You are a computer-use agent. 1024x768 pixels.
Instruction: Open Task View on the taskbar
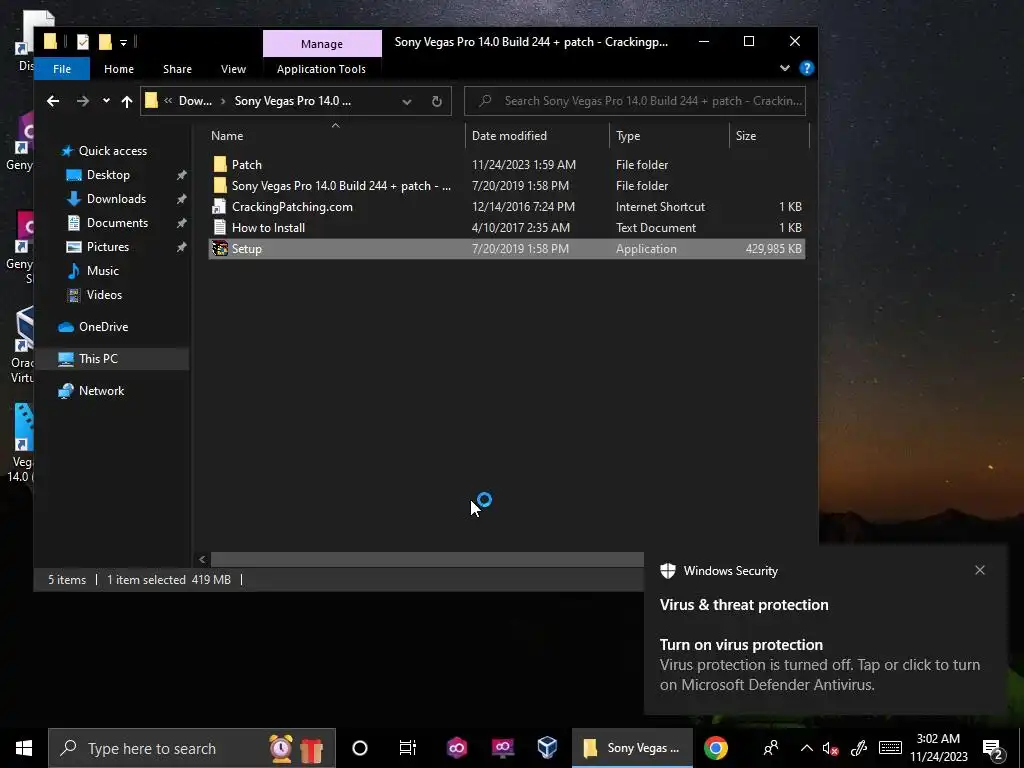click(x=408, y=748)
